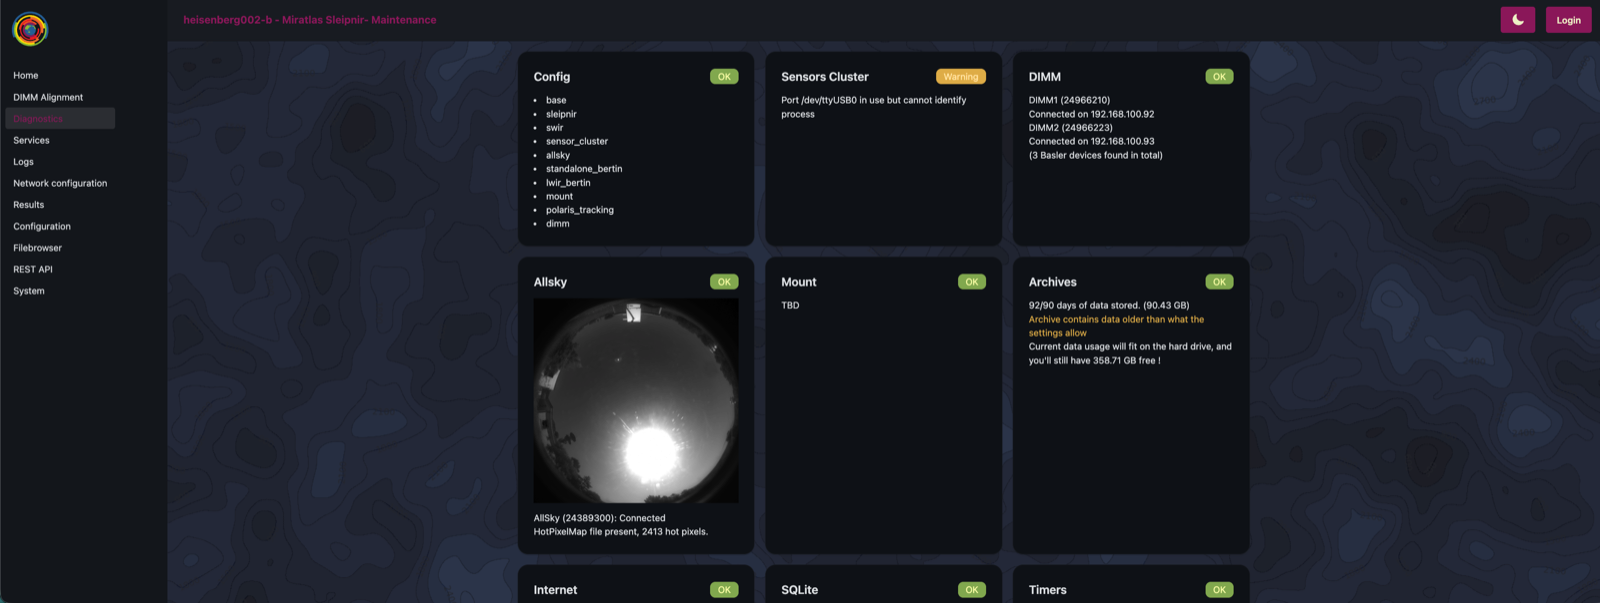
Task: Click 'sleipnir' in the Config list
Action: point(561,114)
